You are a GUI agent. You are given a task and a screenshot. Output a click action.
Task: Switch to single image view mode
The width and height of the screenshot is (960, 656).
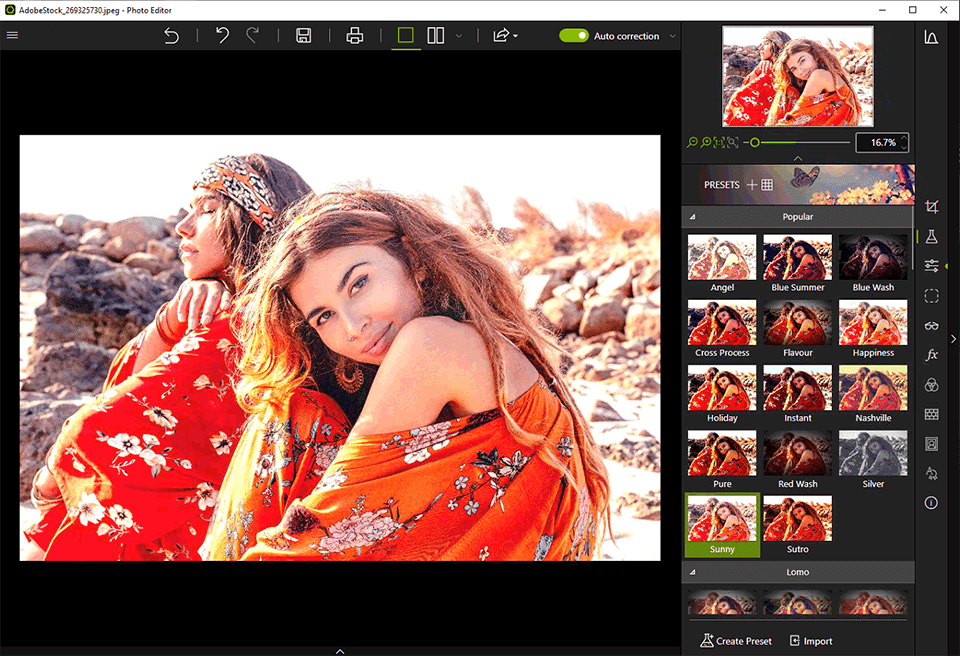405,36
